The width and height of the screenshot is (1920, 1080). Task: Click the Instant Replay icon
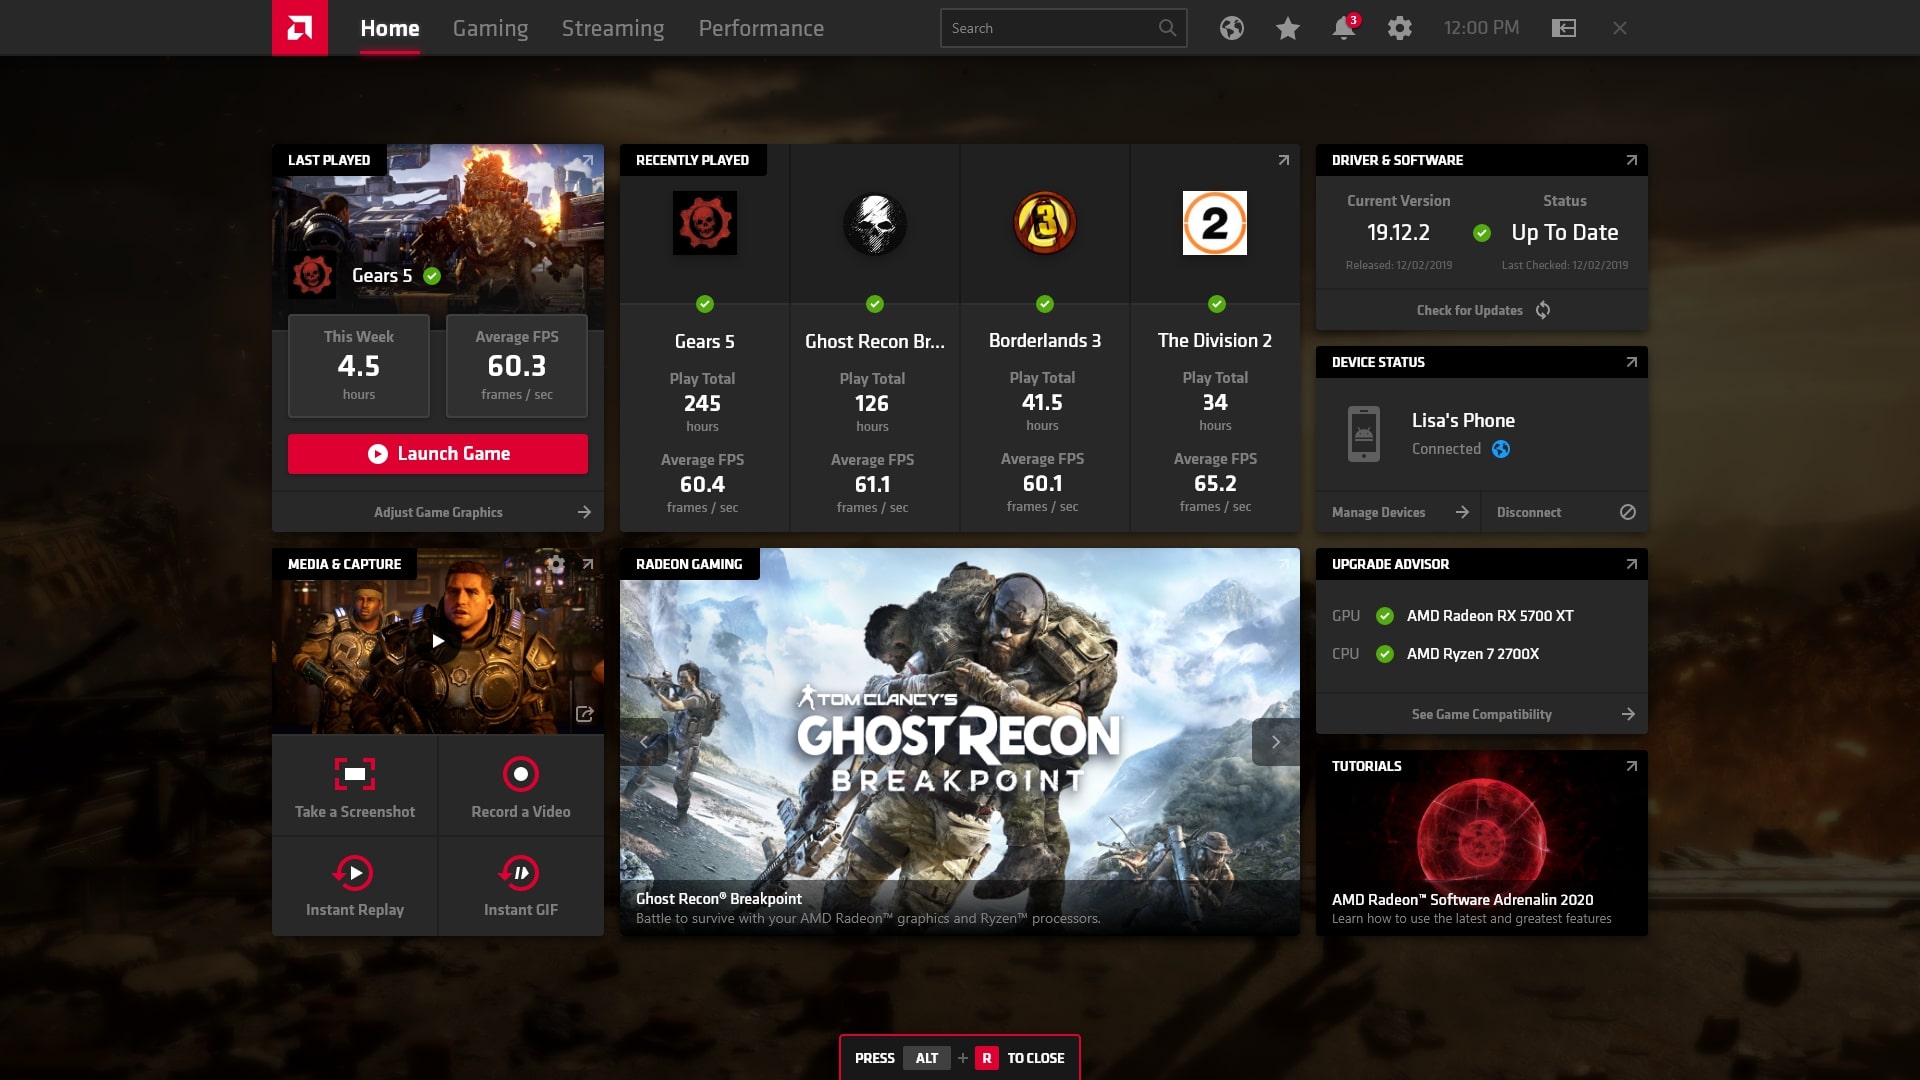355,873
